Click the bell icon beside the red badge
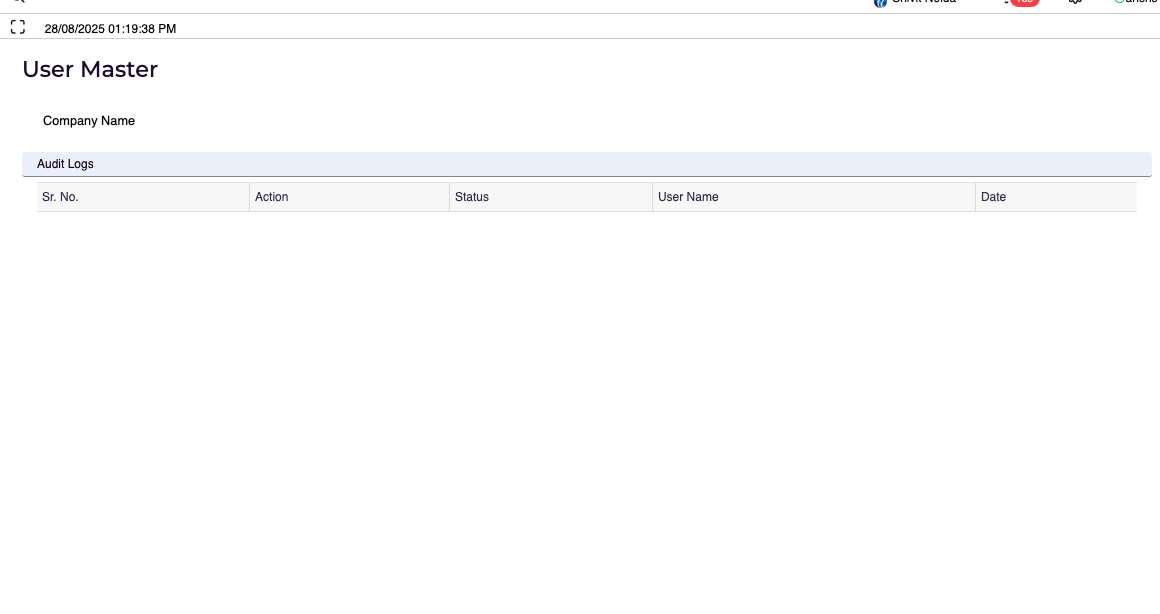Viewport: 1160px width, 614px height. pos(1006,3)
